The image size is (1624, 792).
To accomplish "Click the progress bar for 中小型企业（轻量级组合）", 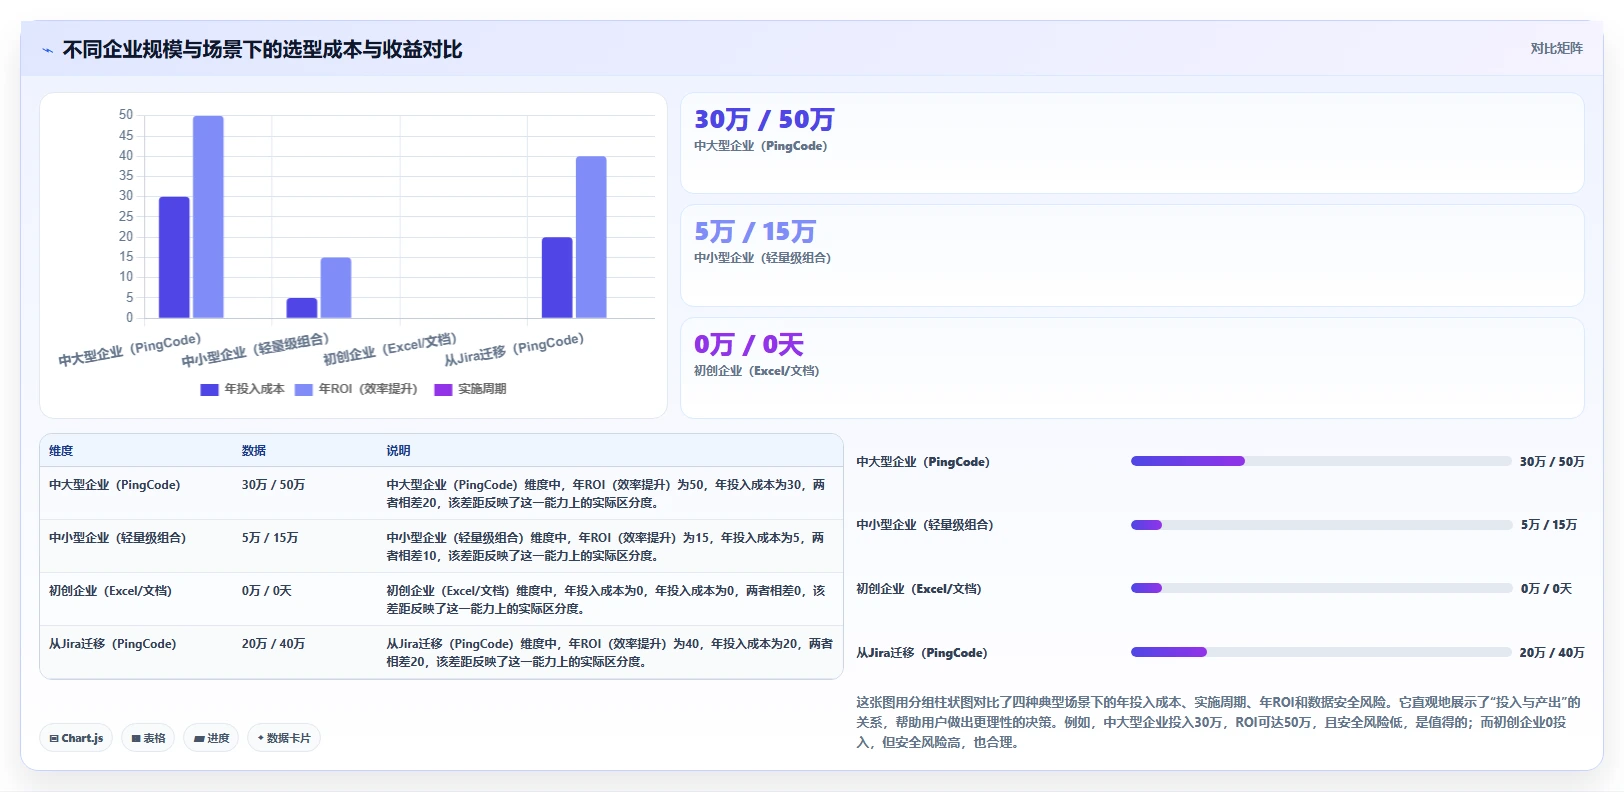I will tap(1321, 525).
